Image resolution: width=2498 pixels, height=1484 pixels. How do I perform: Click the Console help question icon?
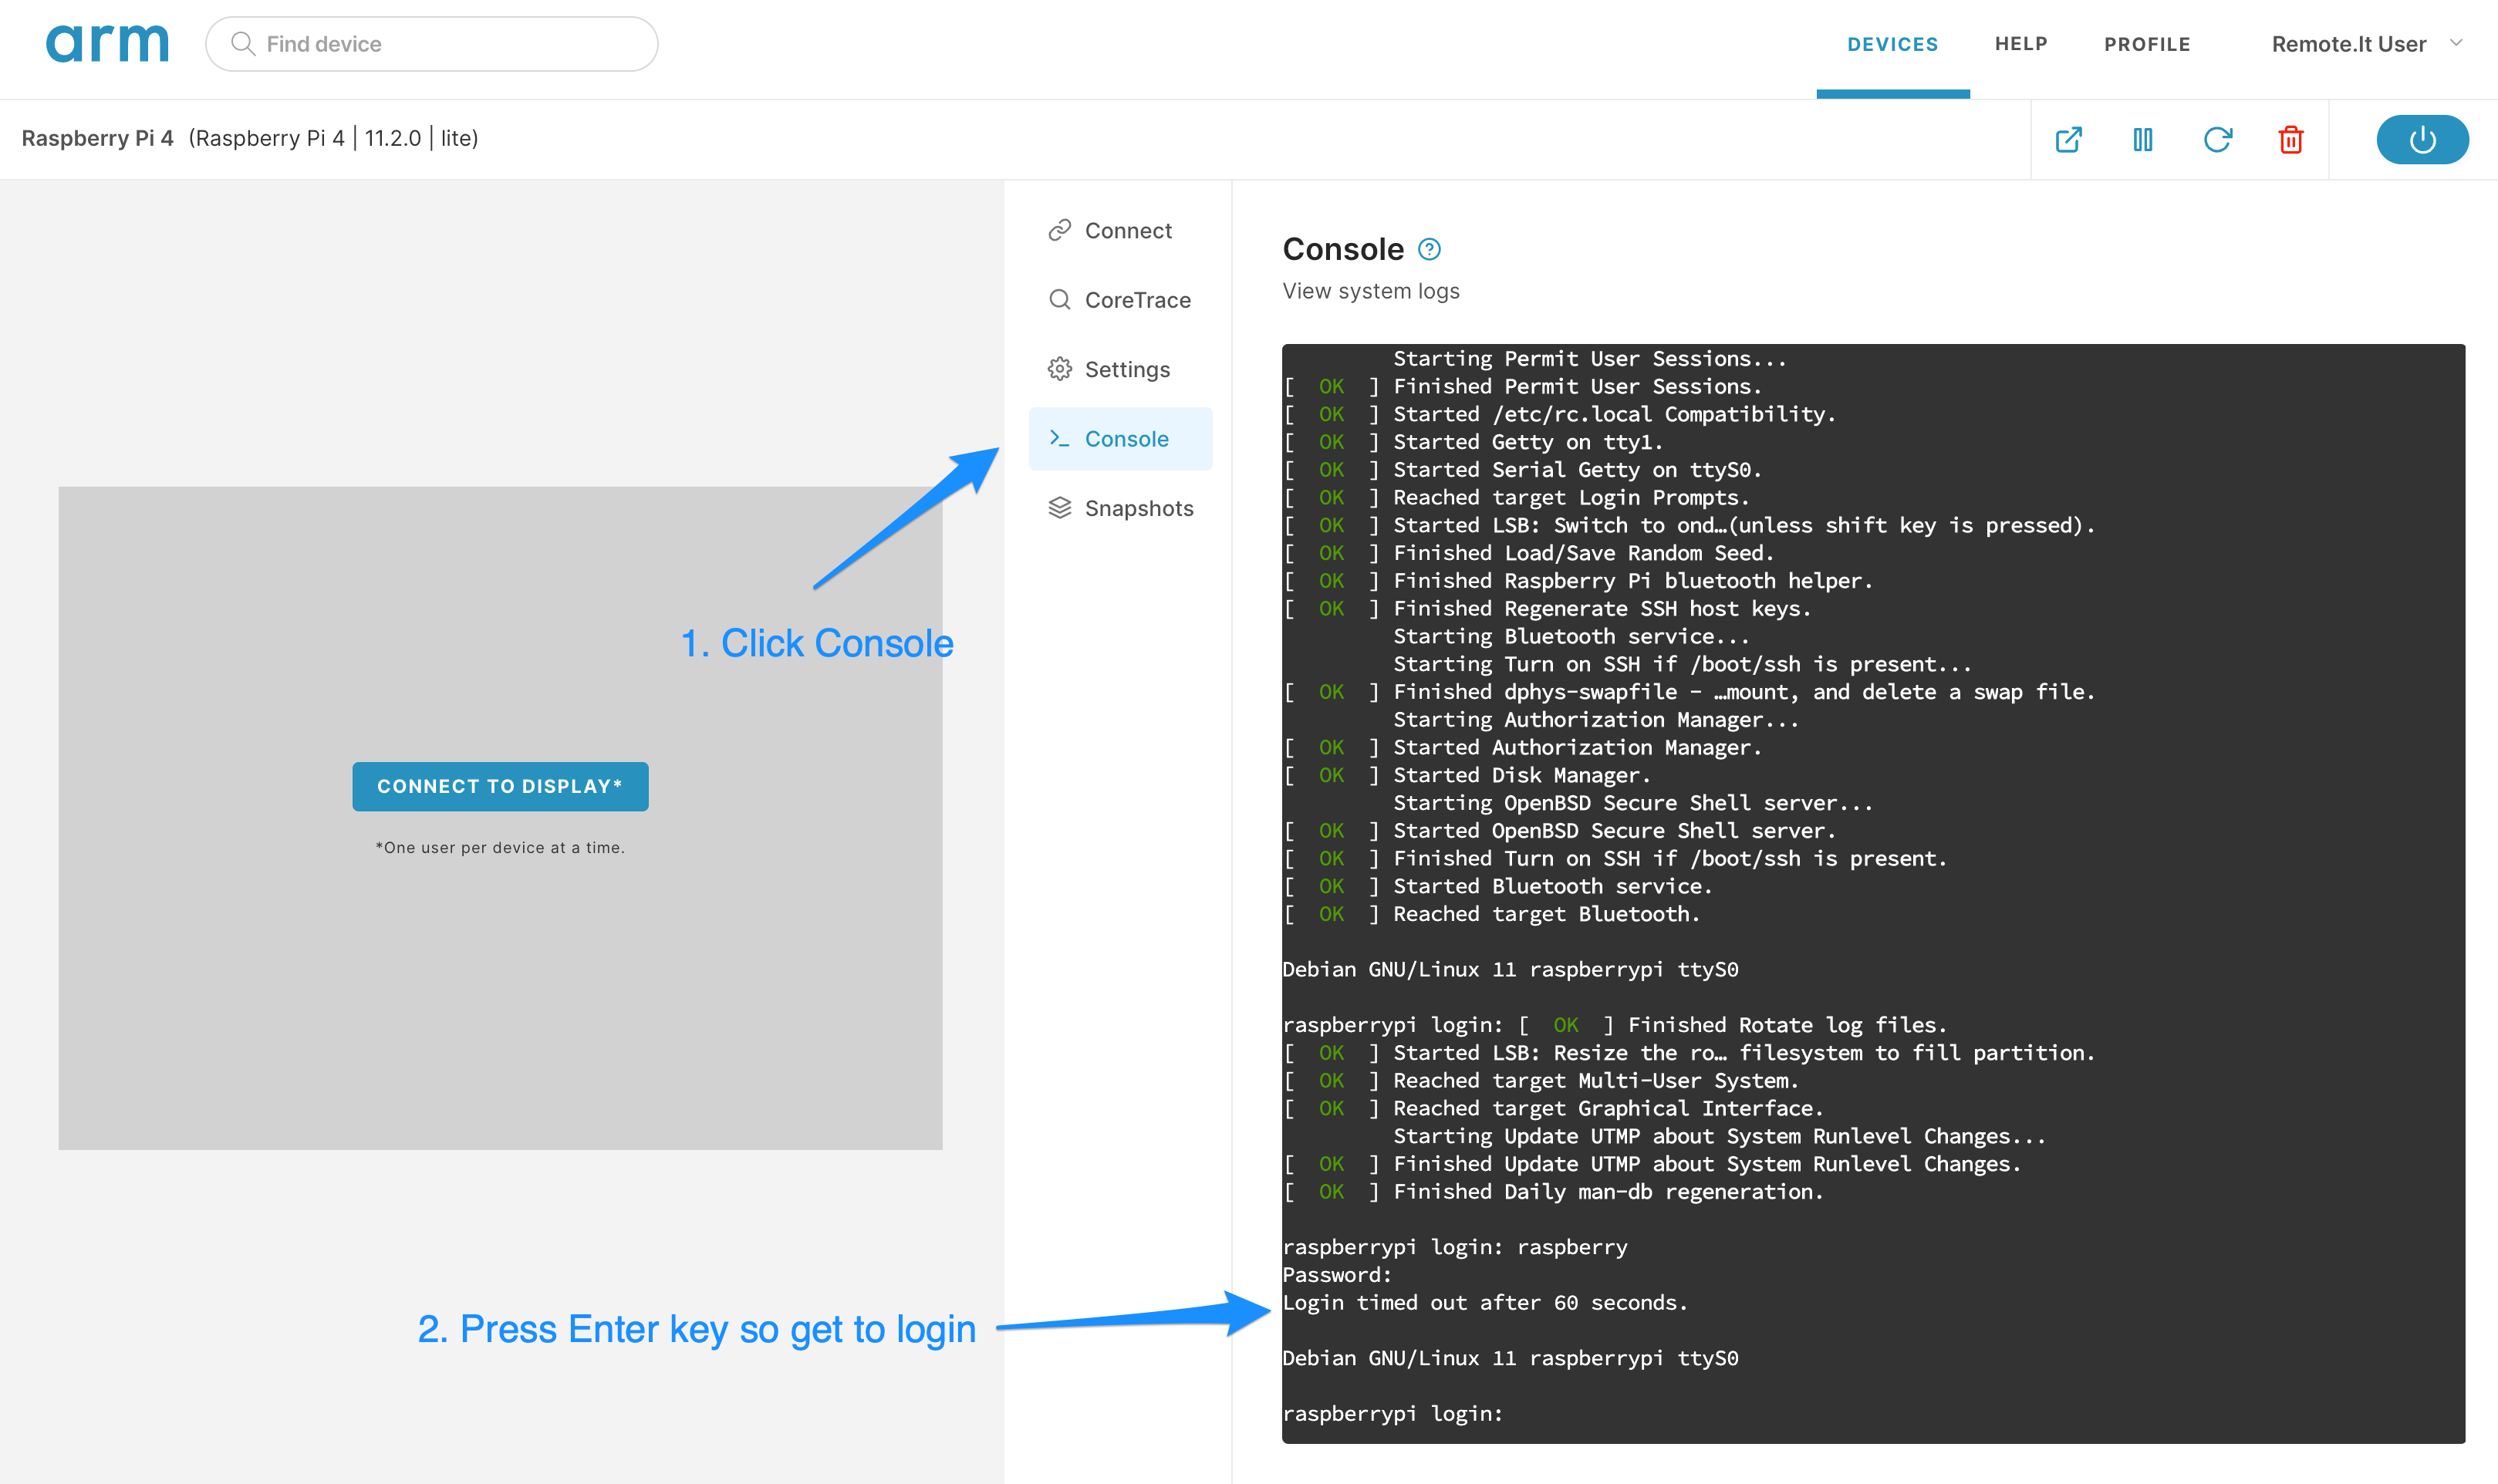(x=1429, y=250)
